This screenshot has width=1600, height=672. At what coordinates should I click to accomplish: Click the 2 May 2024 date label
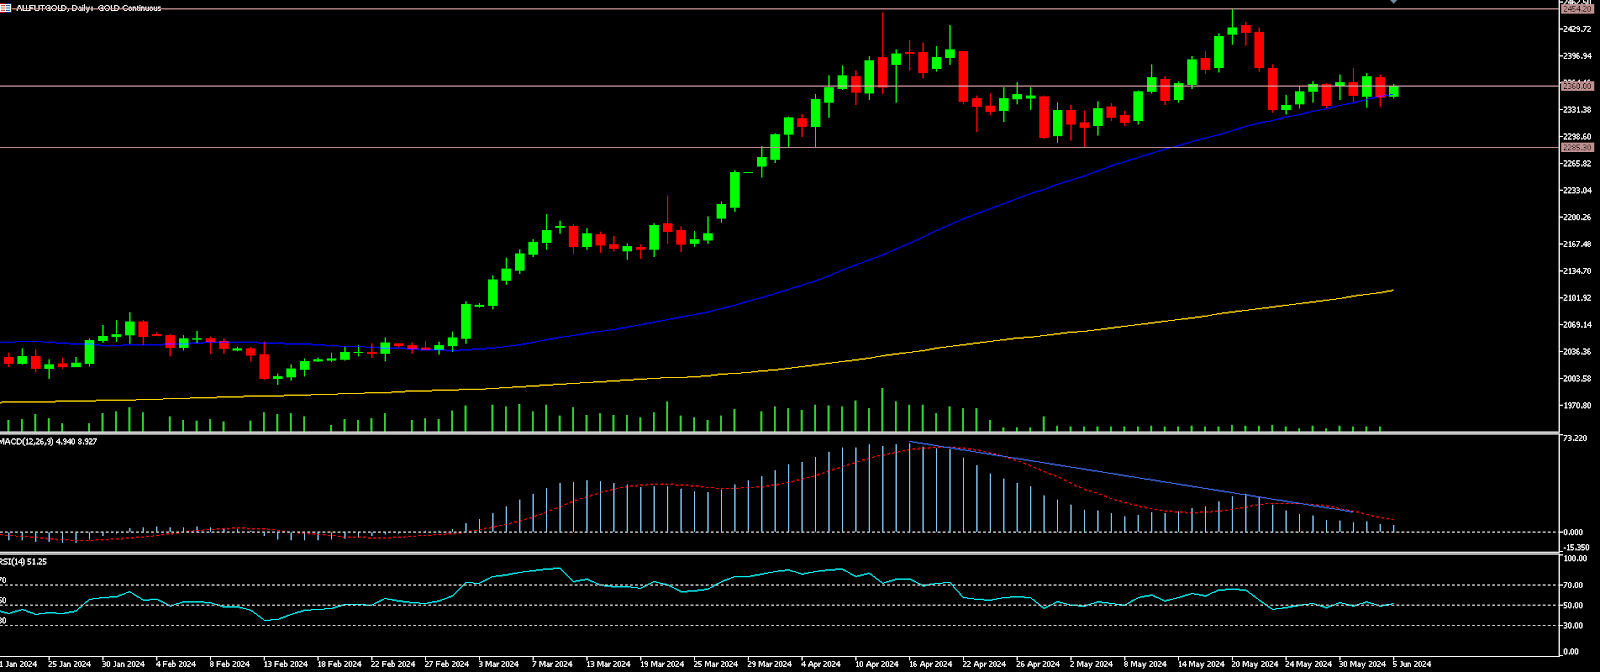coord(1091,664)
